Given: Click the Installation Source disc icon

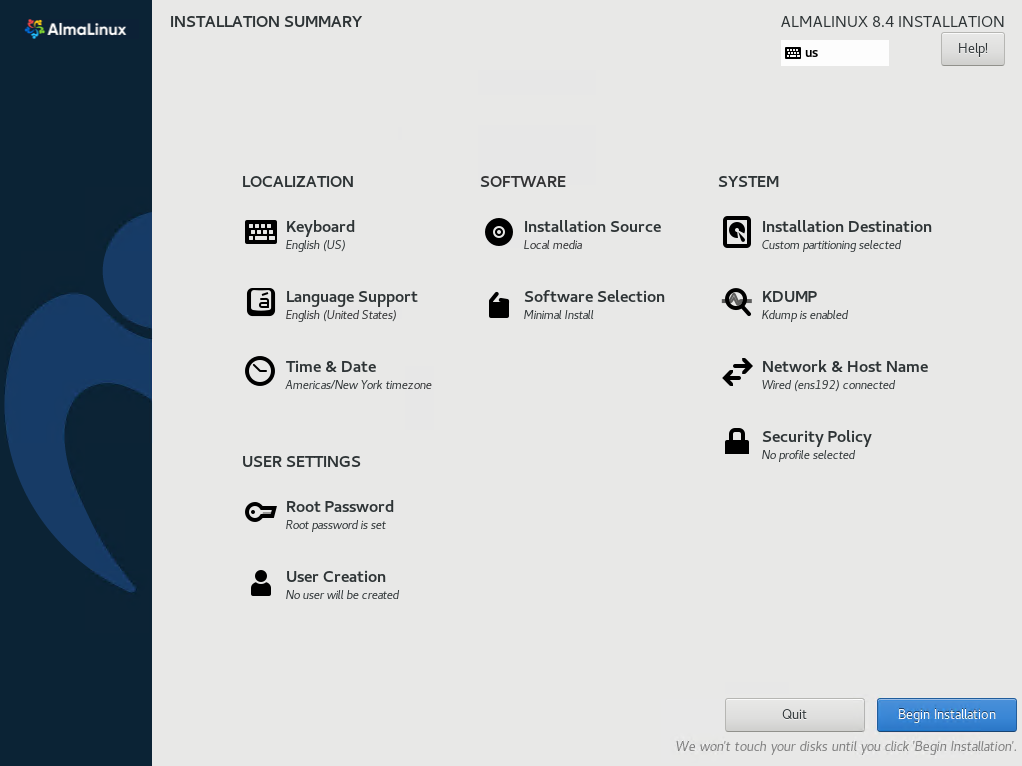Looking at the screenshot, I should tap(499, 232).
